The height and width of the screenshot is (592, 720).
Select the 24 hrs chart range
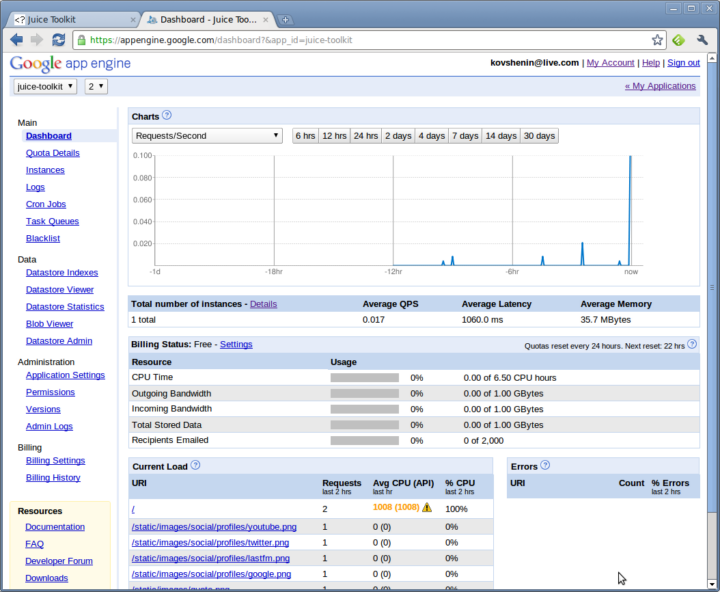pos(366,136)
